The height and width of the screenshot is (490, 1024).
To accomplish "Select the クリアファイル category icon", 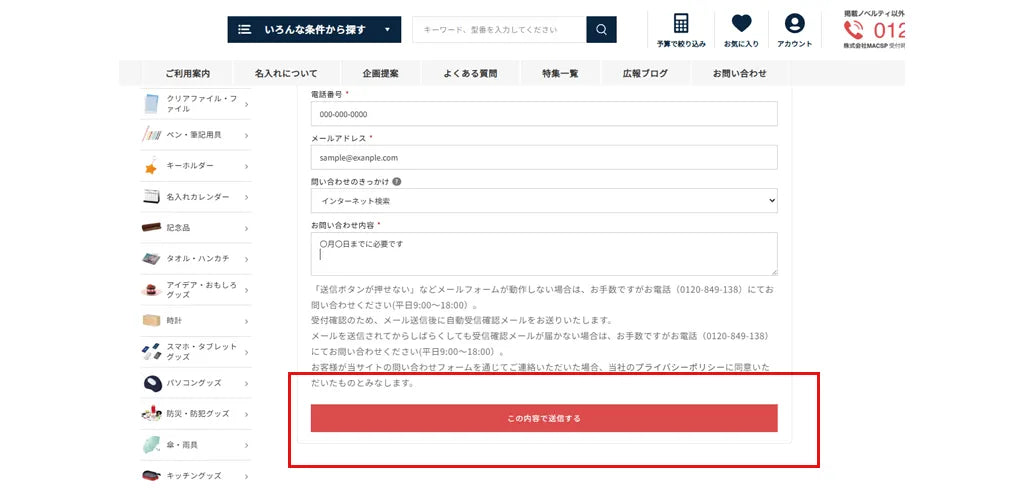I will coord(151,104).
